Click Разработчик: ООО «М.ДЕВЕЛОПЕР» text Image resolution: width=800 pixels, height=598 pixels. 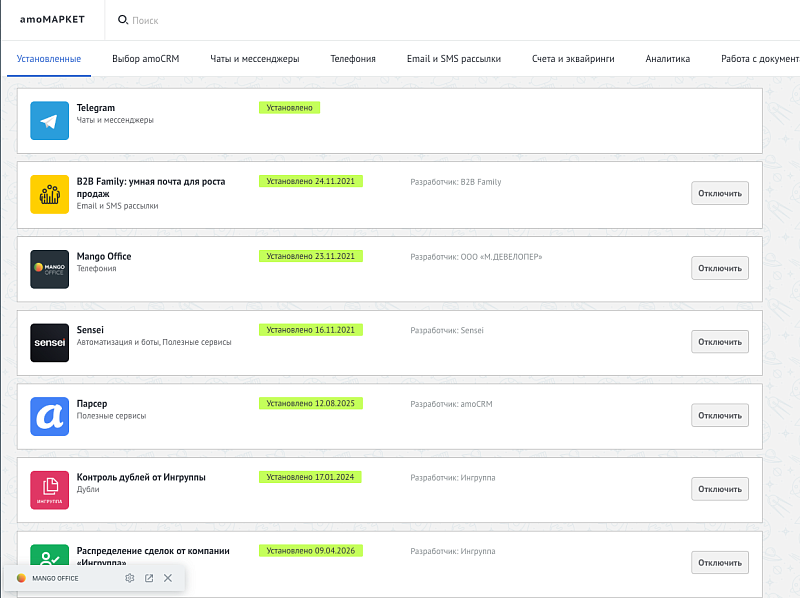pos(476,257)
